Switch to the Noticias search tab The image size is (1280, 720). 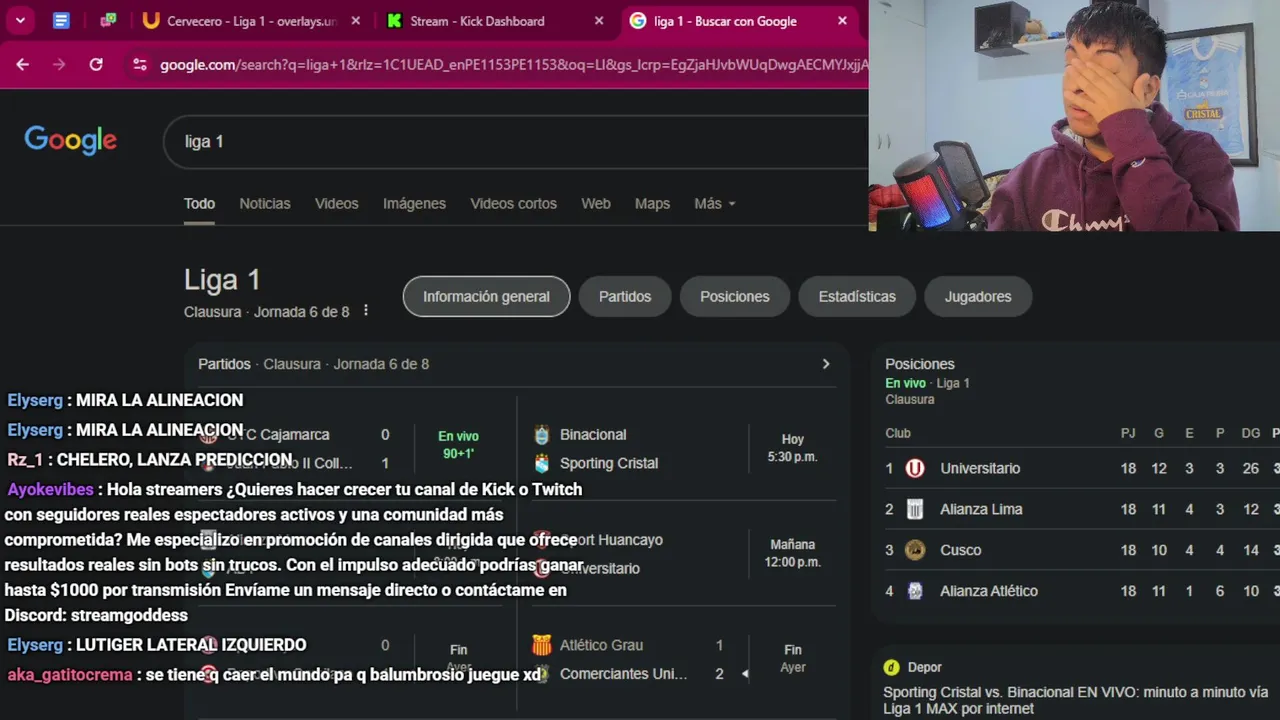[x=265, y=203]
